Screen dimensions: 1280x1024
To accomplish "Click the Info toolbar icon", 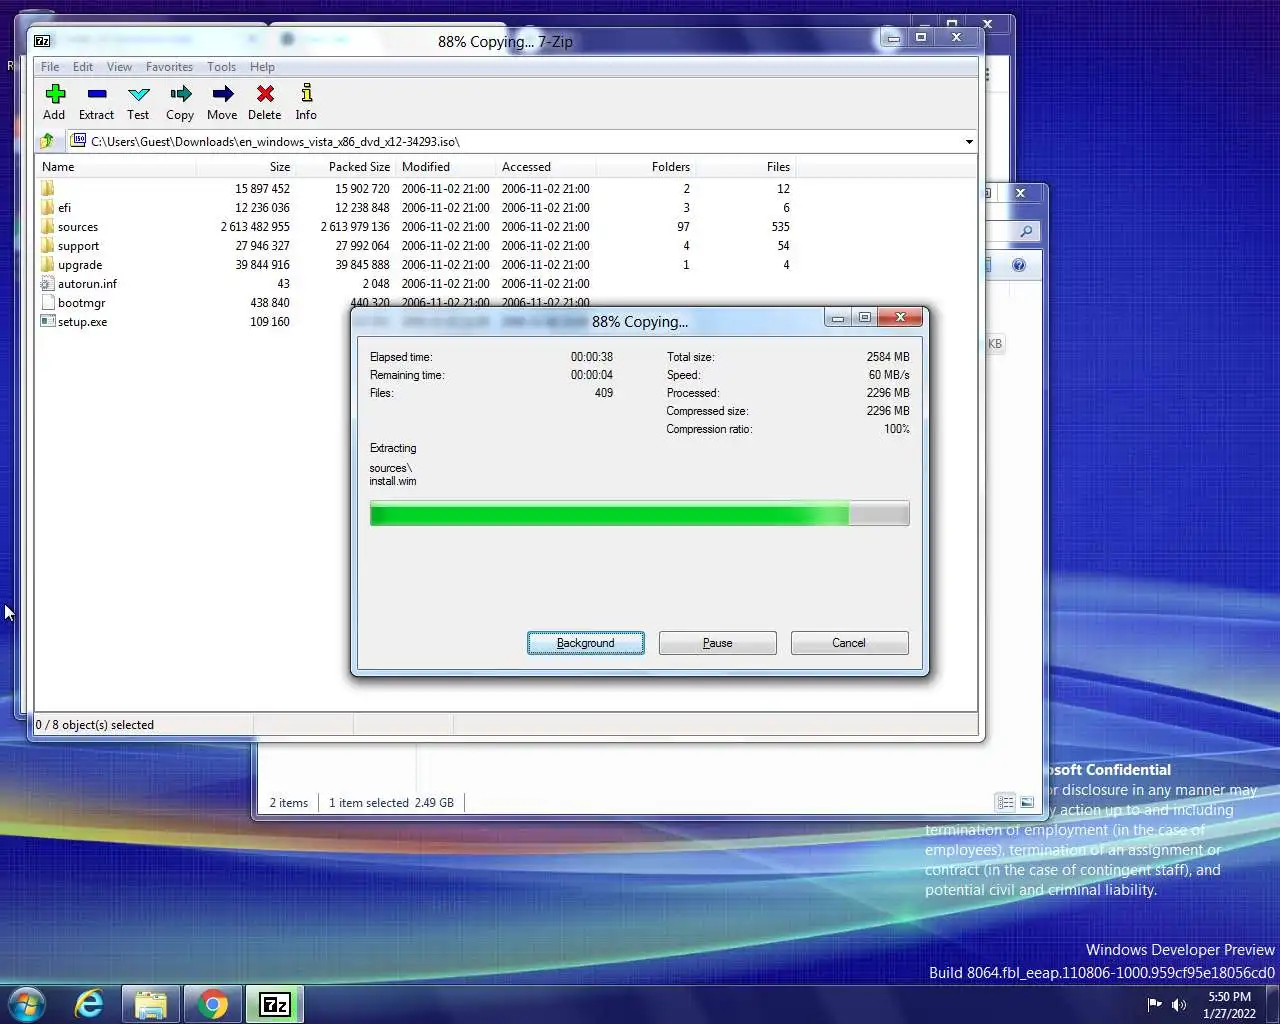I will point(307,94).
